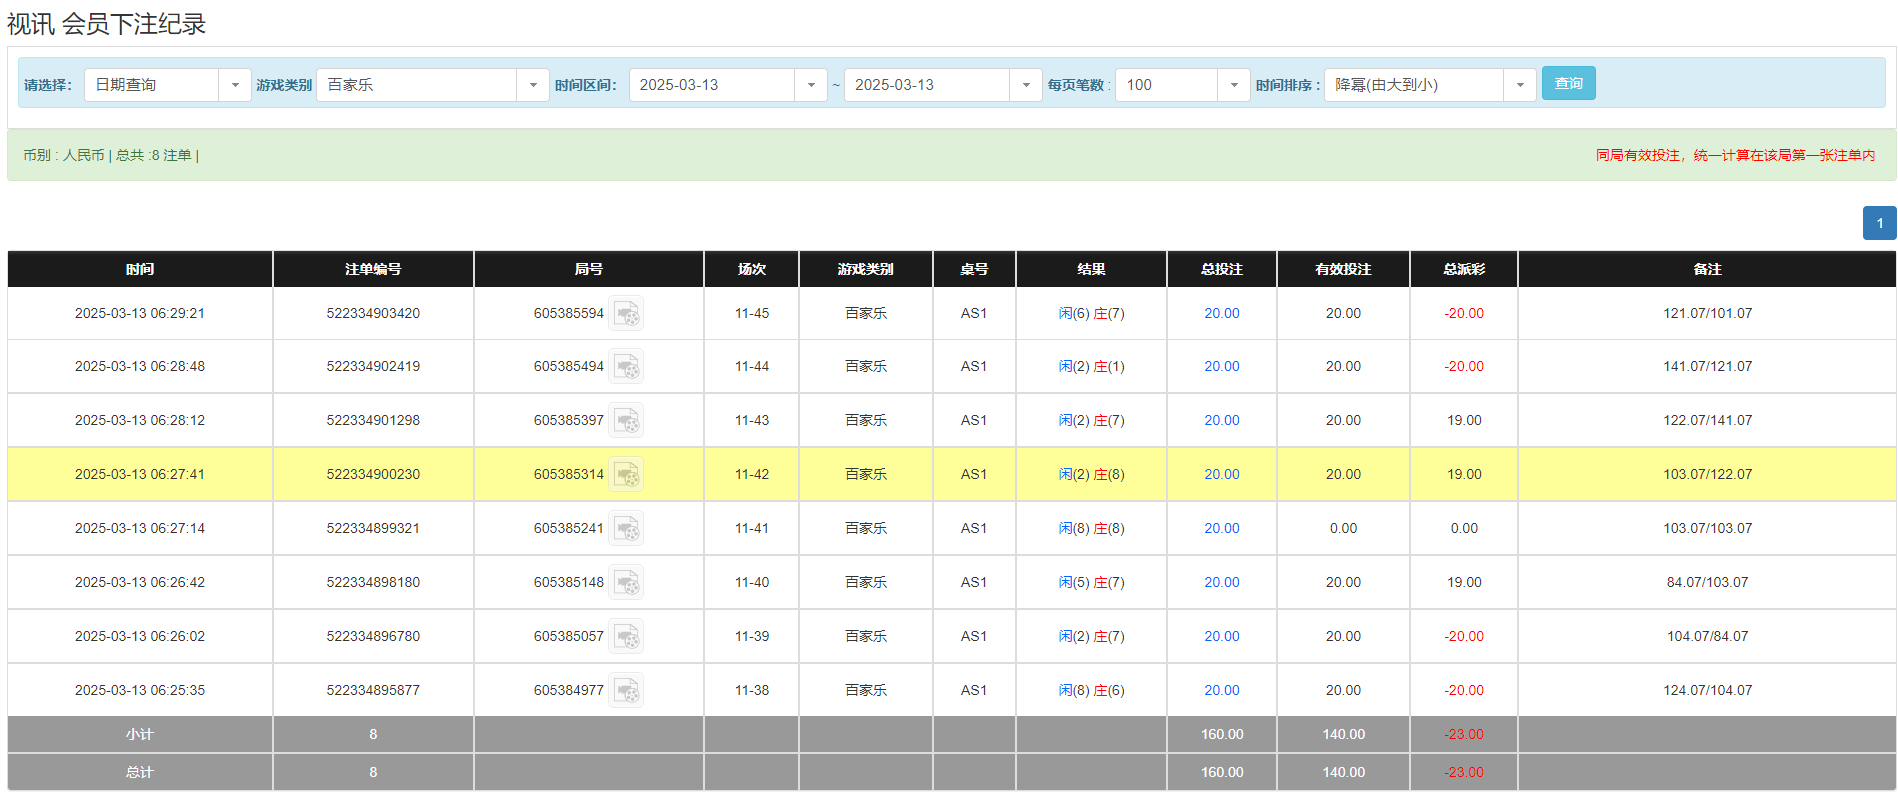1898x805 pixels.
Task: Open replay icon for round 605384977
Action: (x=627, y=691)
